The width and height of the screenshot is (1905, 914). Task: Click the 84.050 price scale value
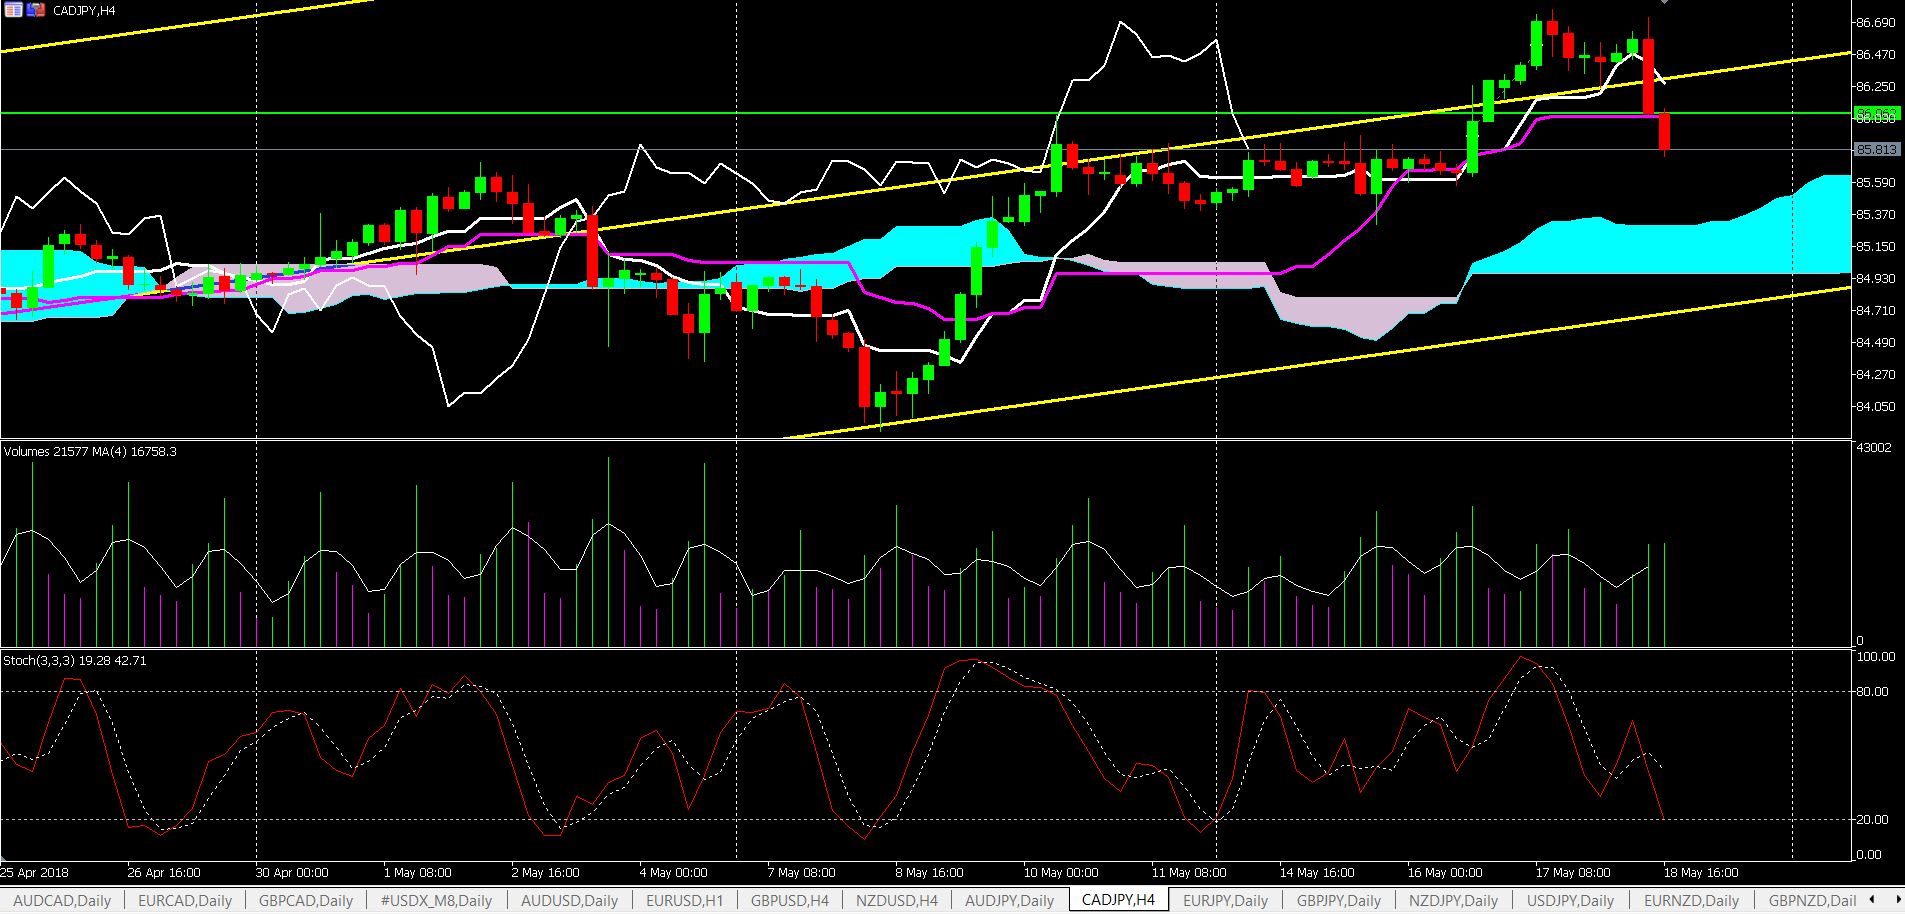(1876, 406)
